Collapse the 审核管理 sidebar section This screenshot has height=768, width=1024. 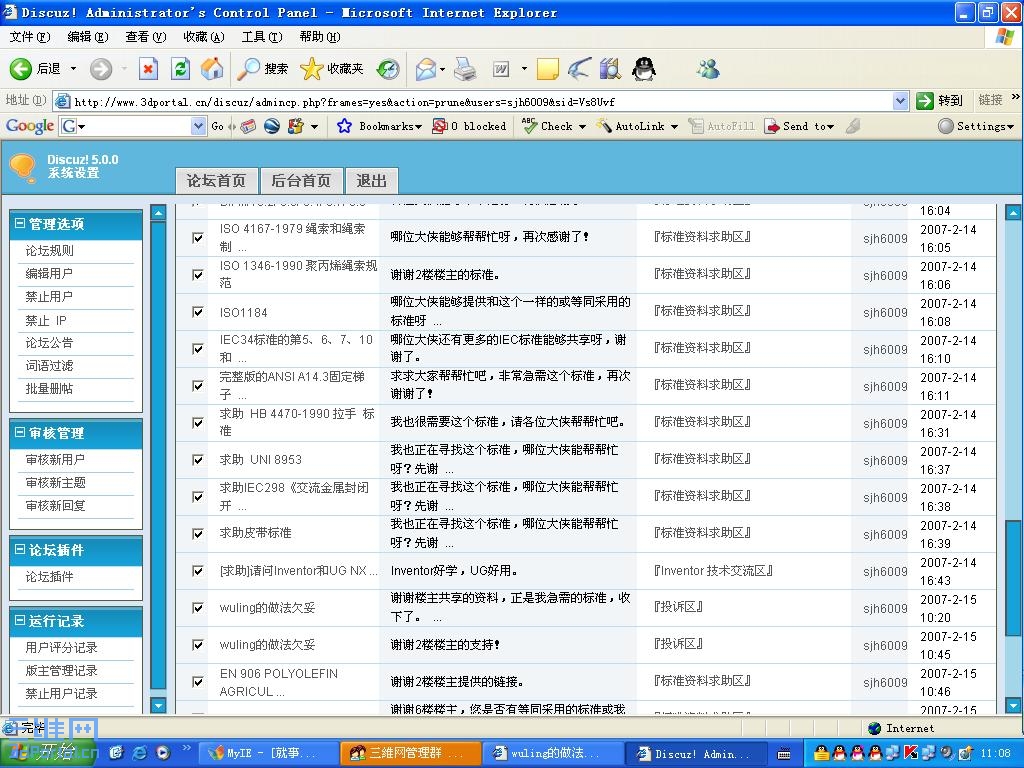(20, 433)
